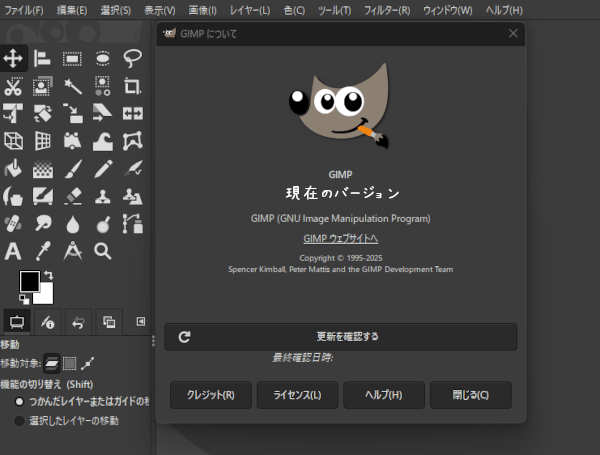Select the Heal bandage tool

(x=13, y=223)
